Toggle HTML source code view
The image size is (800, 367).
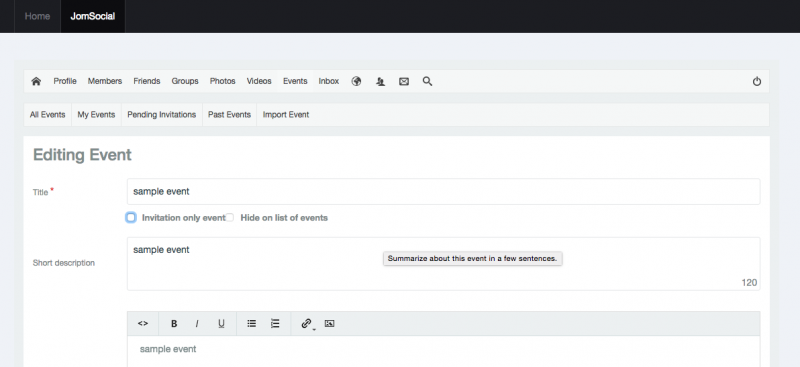pos(143,323)
